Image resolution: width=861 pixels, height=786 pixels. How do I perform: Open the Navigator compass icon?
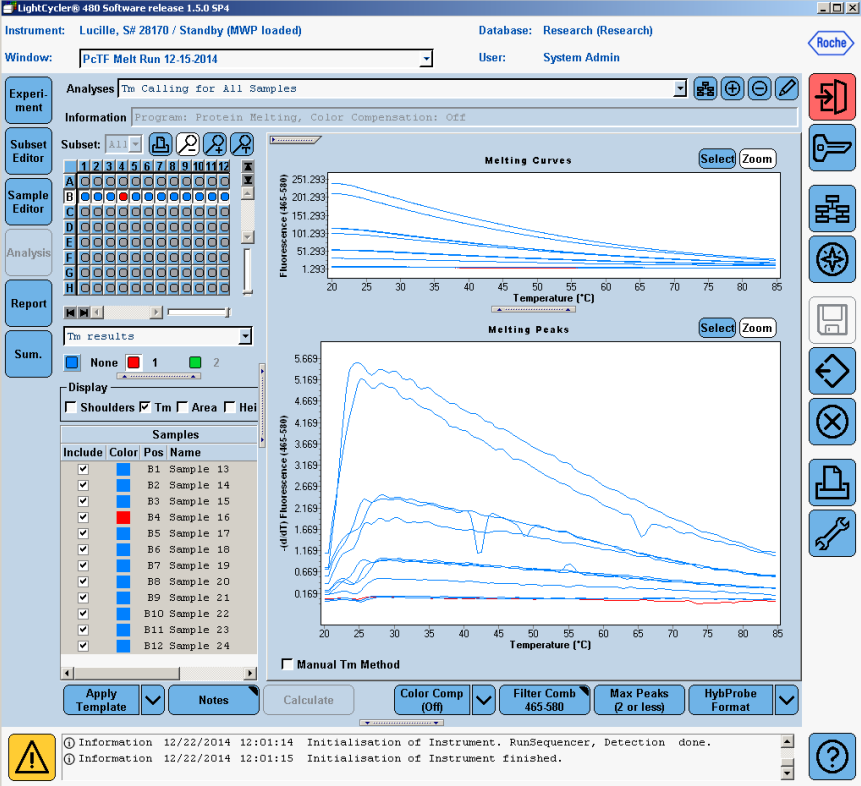(x=832, y=261)
